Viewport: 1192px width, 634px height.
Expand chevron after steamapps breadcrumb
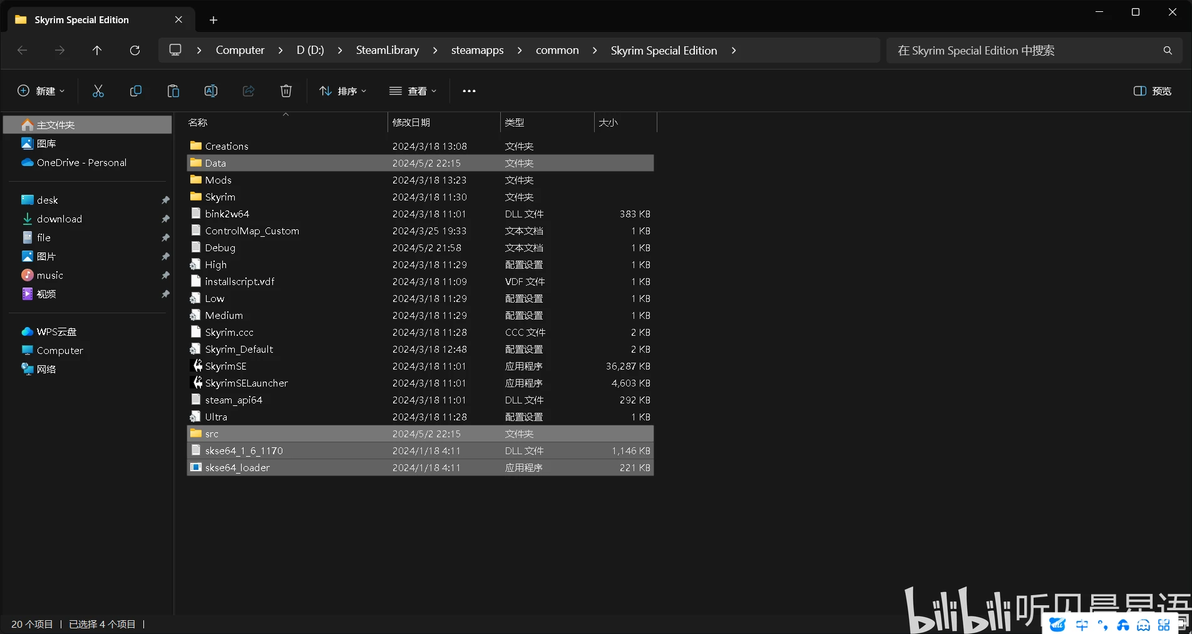[520, 51]
